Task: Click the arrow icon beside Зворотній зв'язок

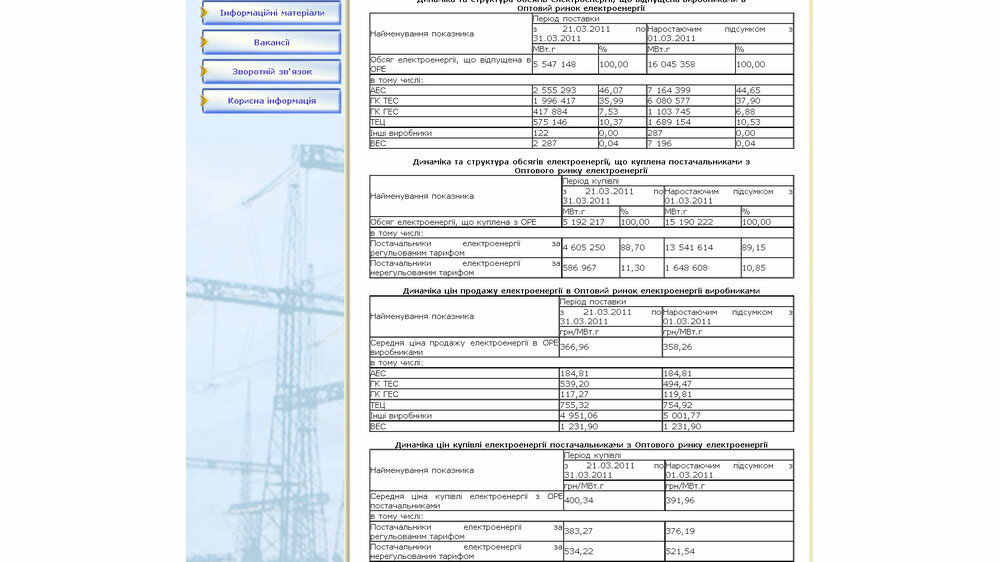Action: [x=205, y=71]
